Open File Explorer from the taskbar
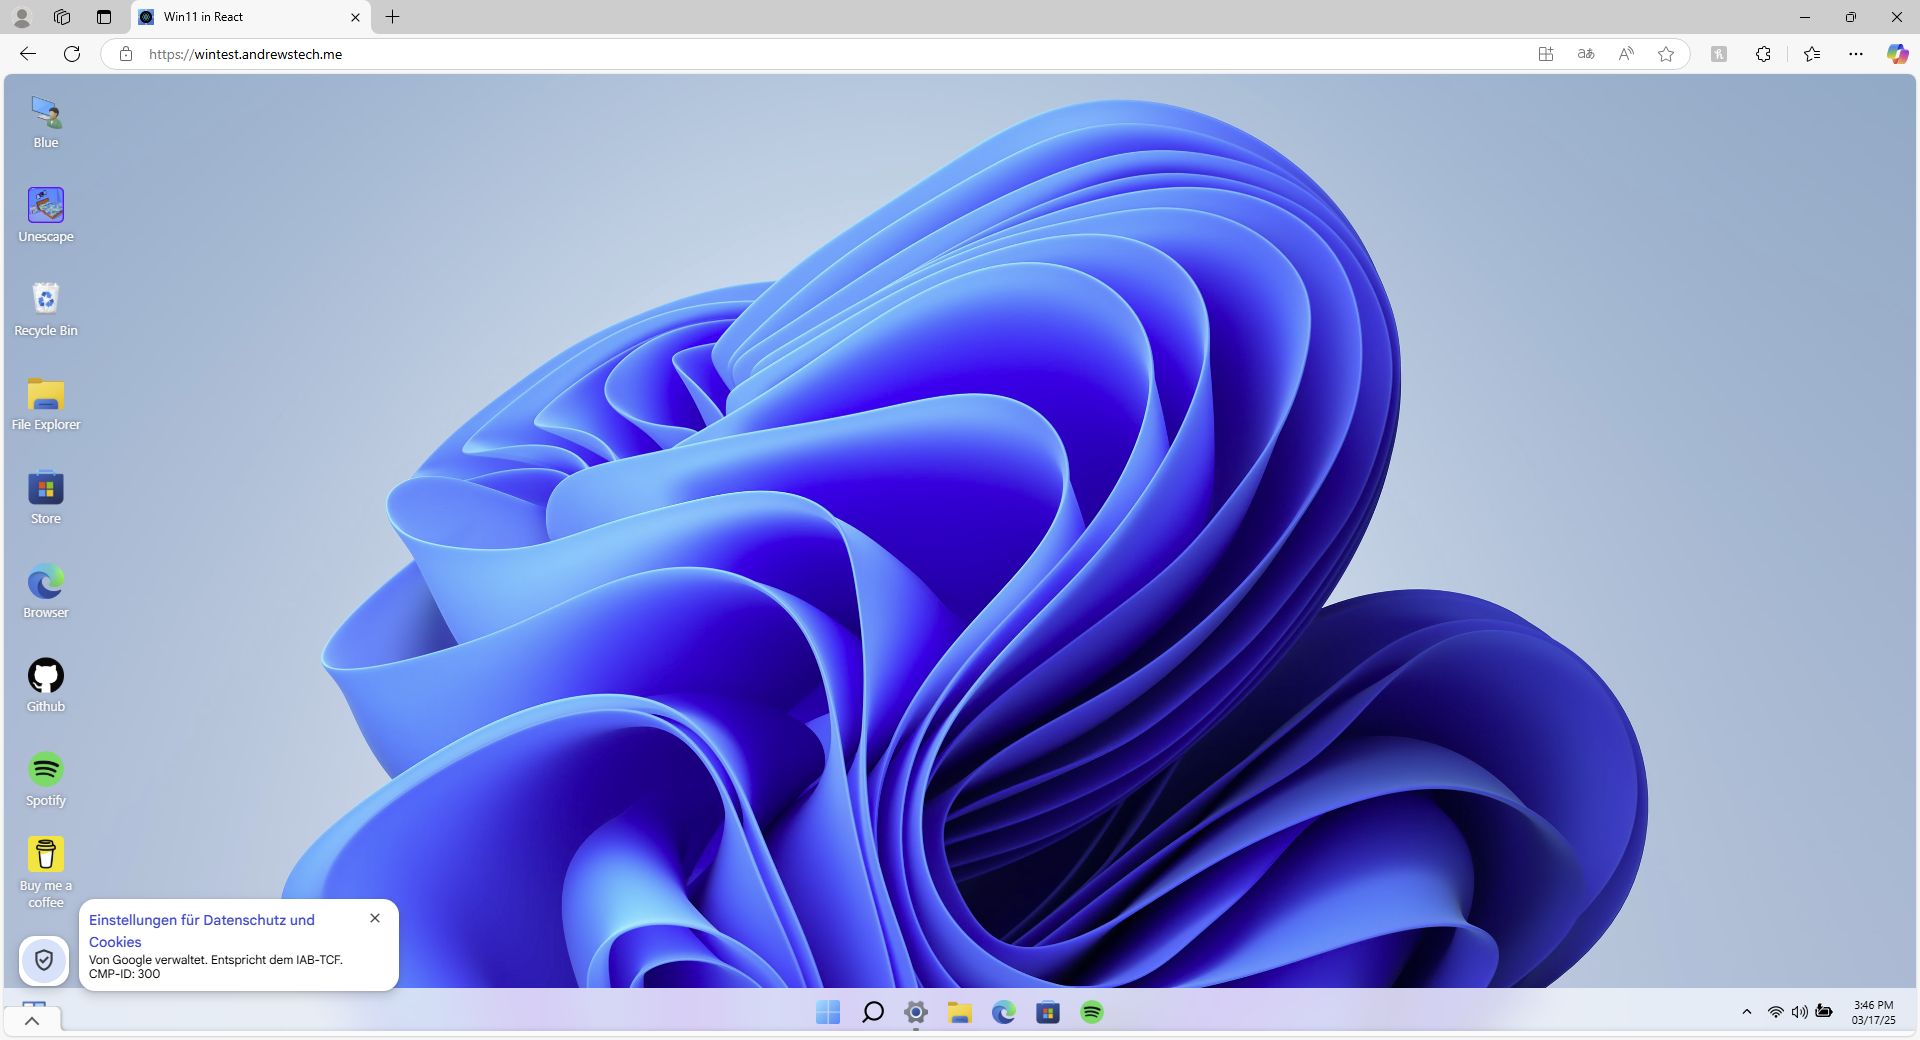 pos(960,1013)
